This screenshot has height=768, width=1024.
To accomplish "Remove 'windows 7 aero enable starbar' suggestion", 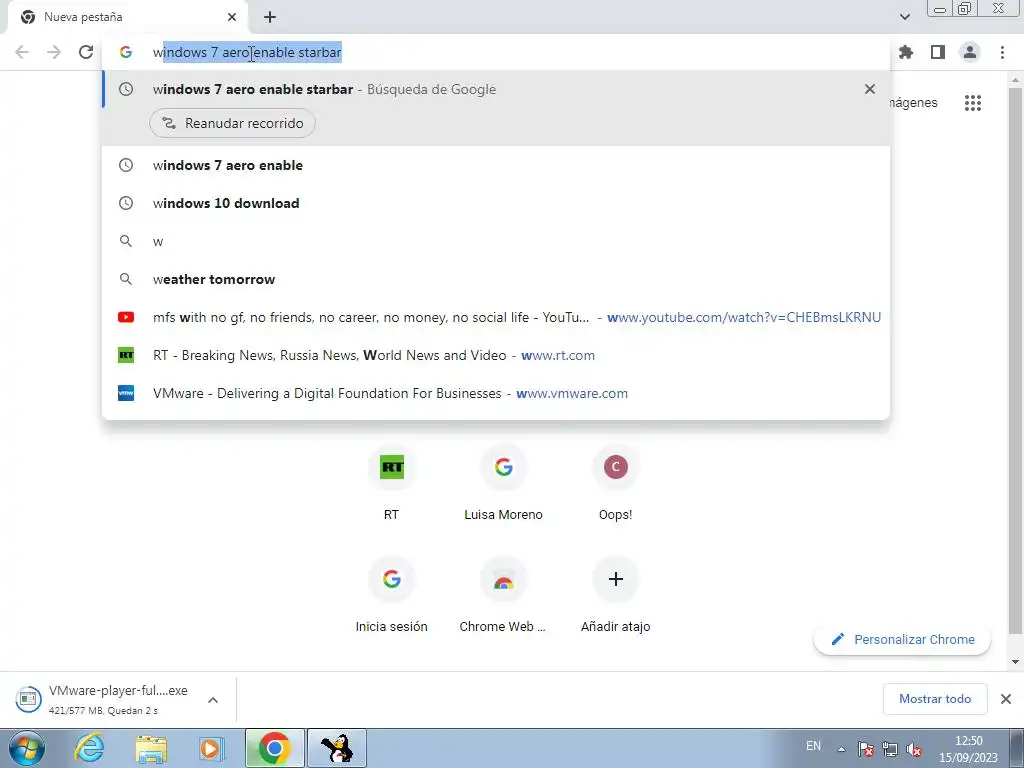I will point(869,89).
